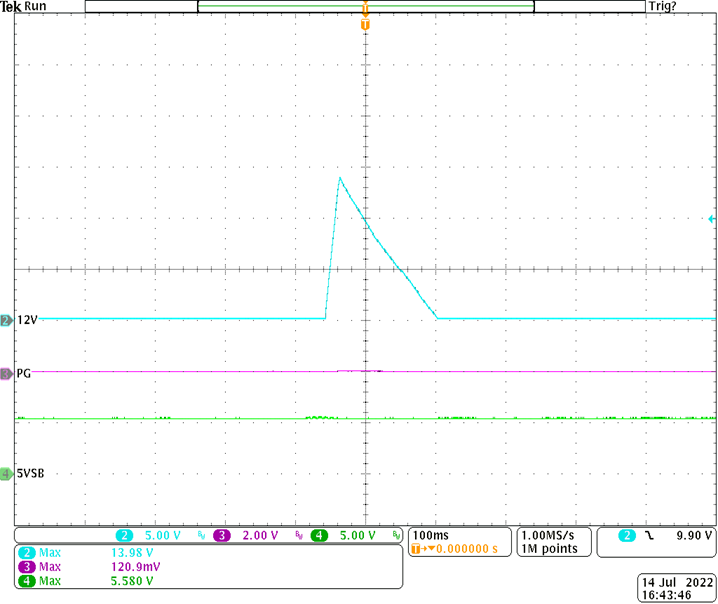
Task: Click the trigger level arrow on right edge
Action: [711, 219]
